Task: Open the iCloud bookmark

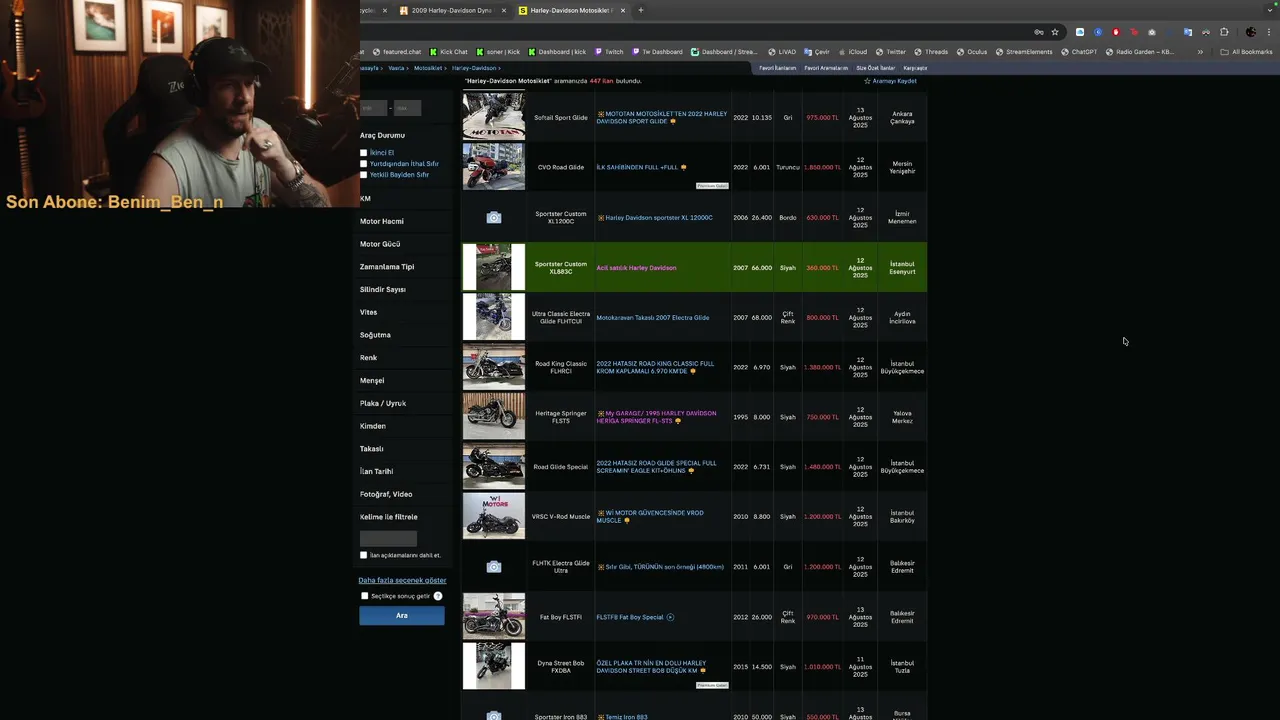Action: click(x=853, y=52)
